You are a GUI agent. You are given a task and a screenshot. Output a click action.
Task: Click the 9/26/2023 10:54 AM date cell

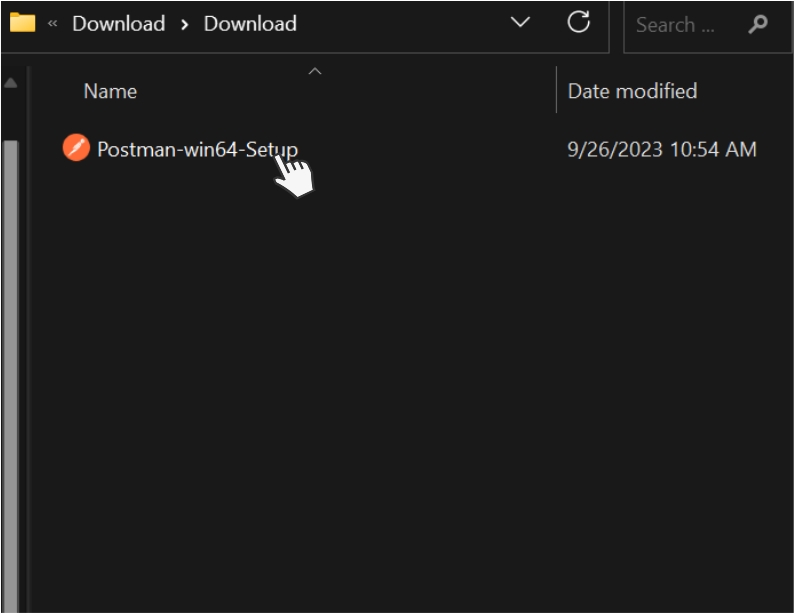(661, 149)
